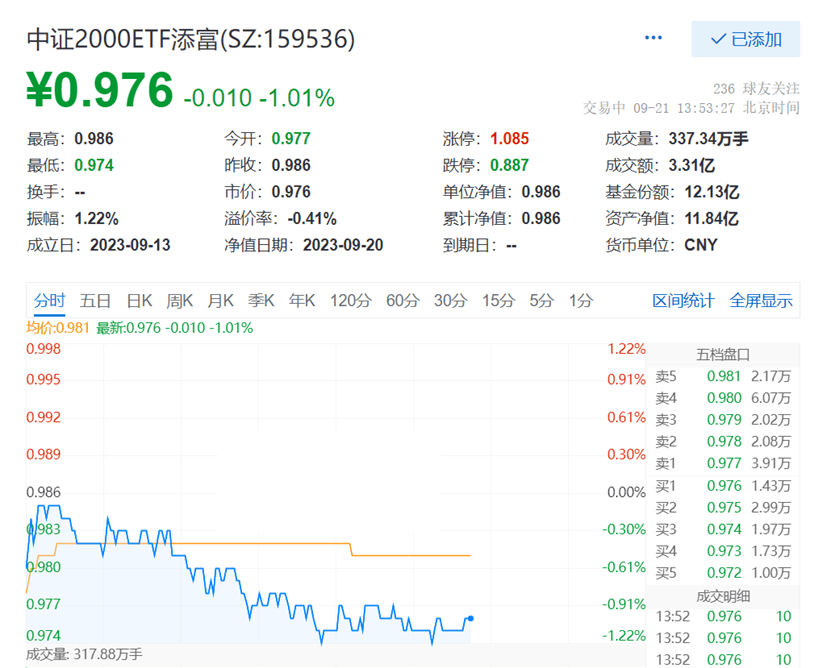Click the 买4 order row at 0.973
Image resolution: width=831 pixels, height=668 pixels.
click(x=723, y=551)
